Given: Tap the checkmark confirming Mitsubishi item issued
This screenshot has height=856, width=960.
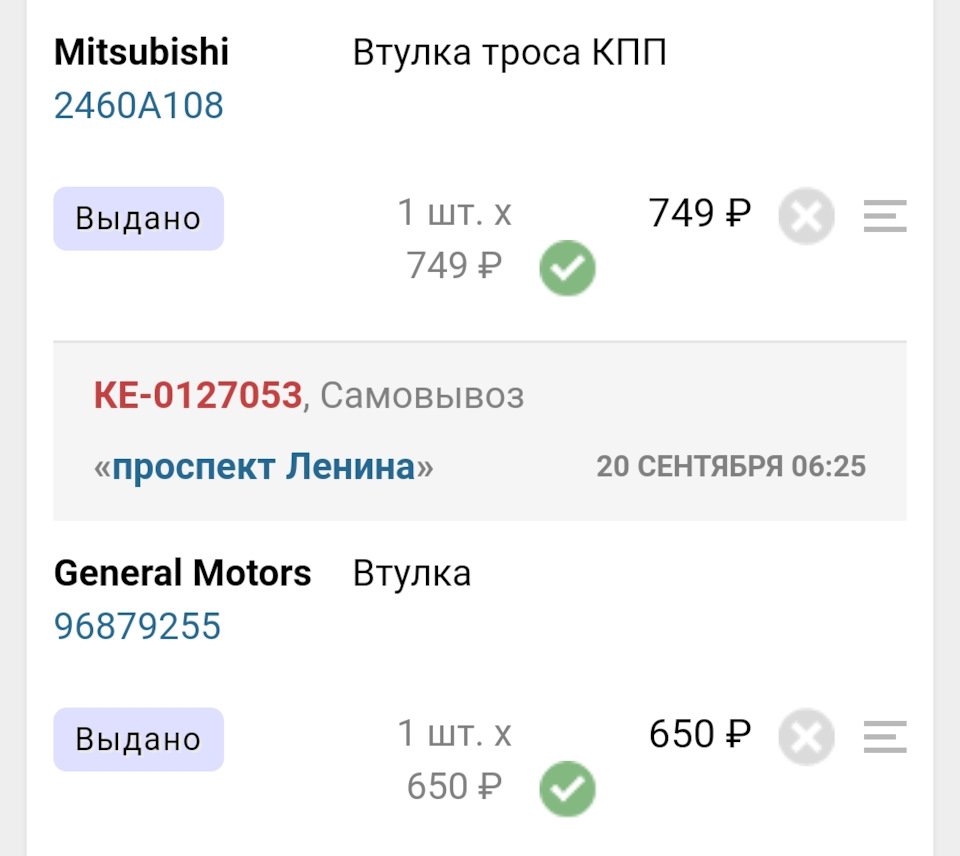Looking at the screenshot, I should click(567, 266).
